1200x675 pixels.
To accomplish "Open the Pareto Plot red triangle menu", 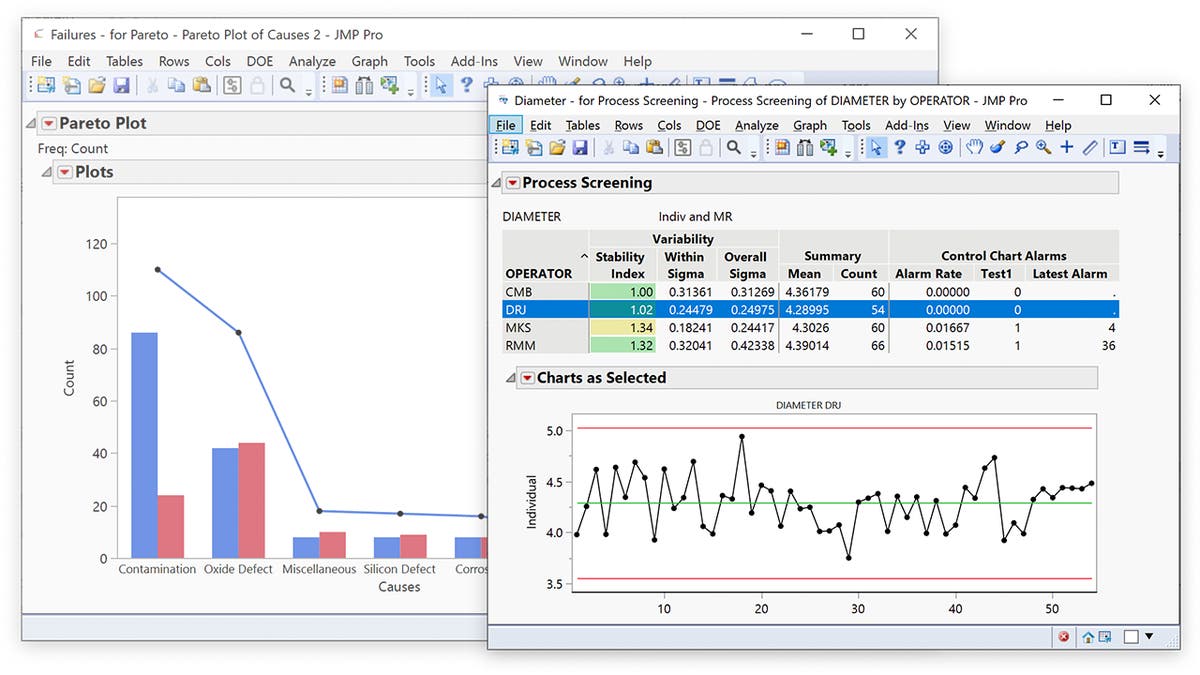I will click(49, 123).
